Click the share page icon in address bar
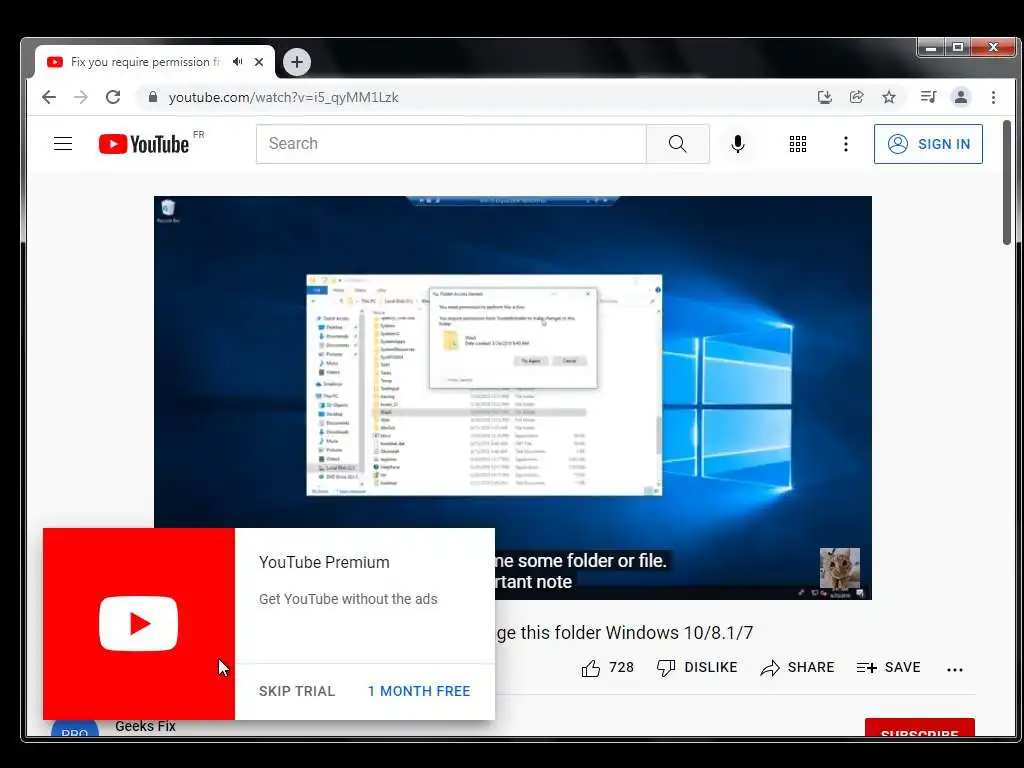The image size is (1024, 768). [x=856, y=97]
